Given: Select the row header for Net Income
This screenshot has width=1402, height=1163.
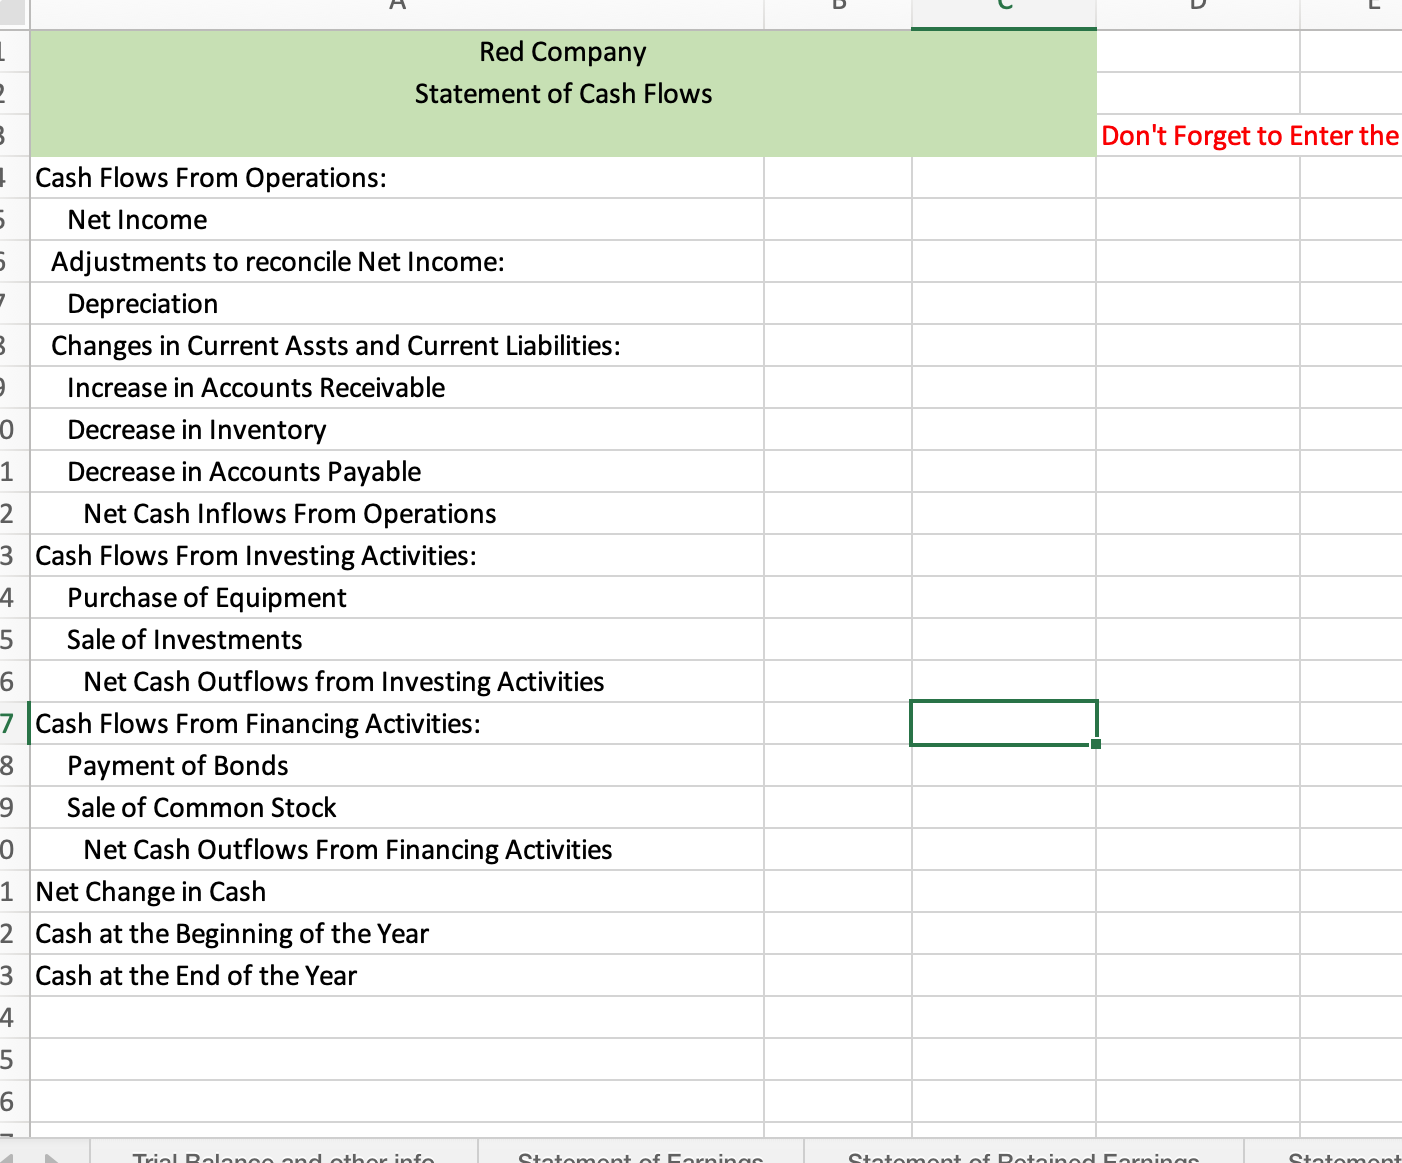Looking at the screenshot, I should pyautogui.click(x=10, y=219).
